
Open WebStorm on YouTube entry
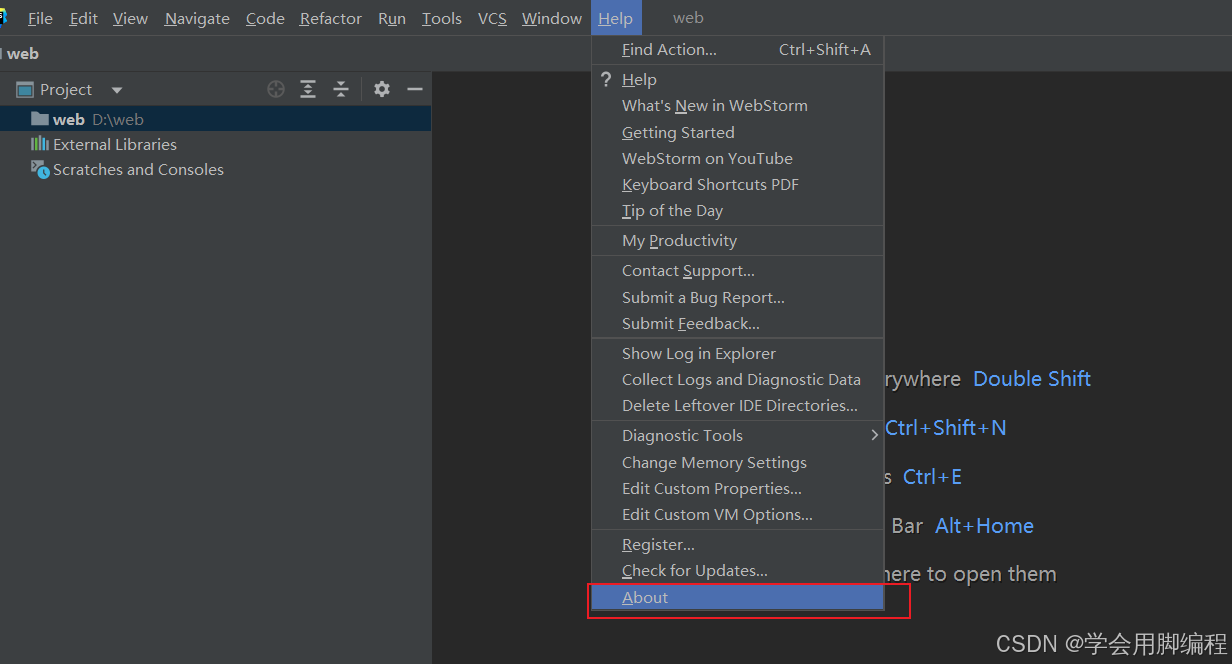pyautogui.click(x=737, y=158)
